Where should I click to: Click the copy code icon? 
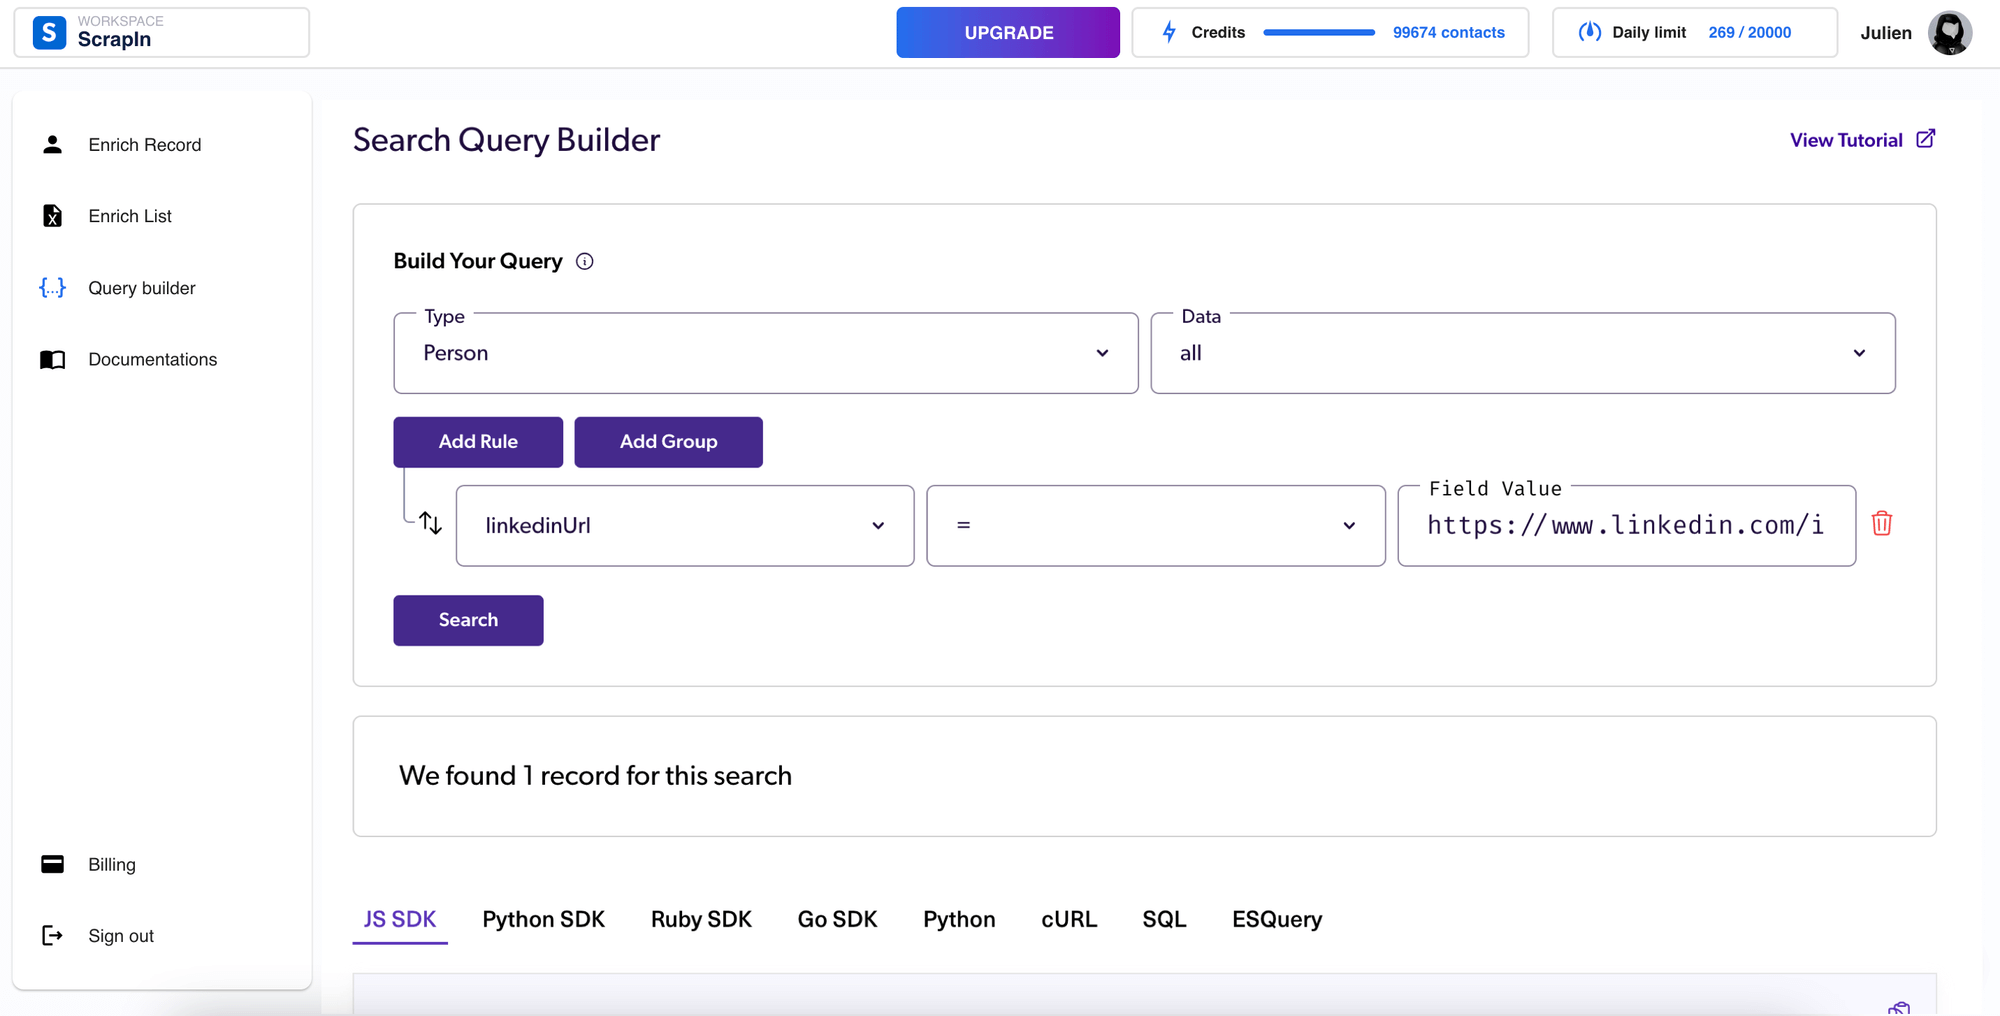1899,1008
